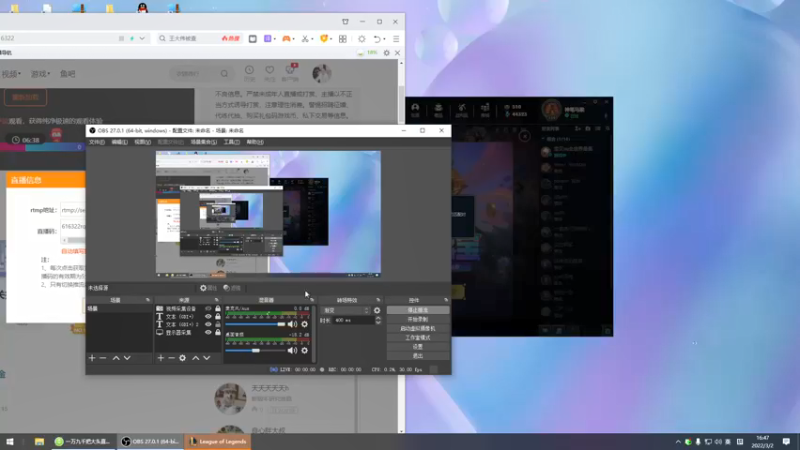The height and width of the screenshot is (450, 800).
Task: Add a new scene with the plus icon
Action: [x=92, y=358]
